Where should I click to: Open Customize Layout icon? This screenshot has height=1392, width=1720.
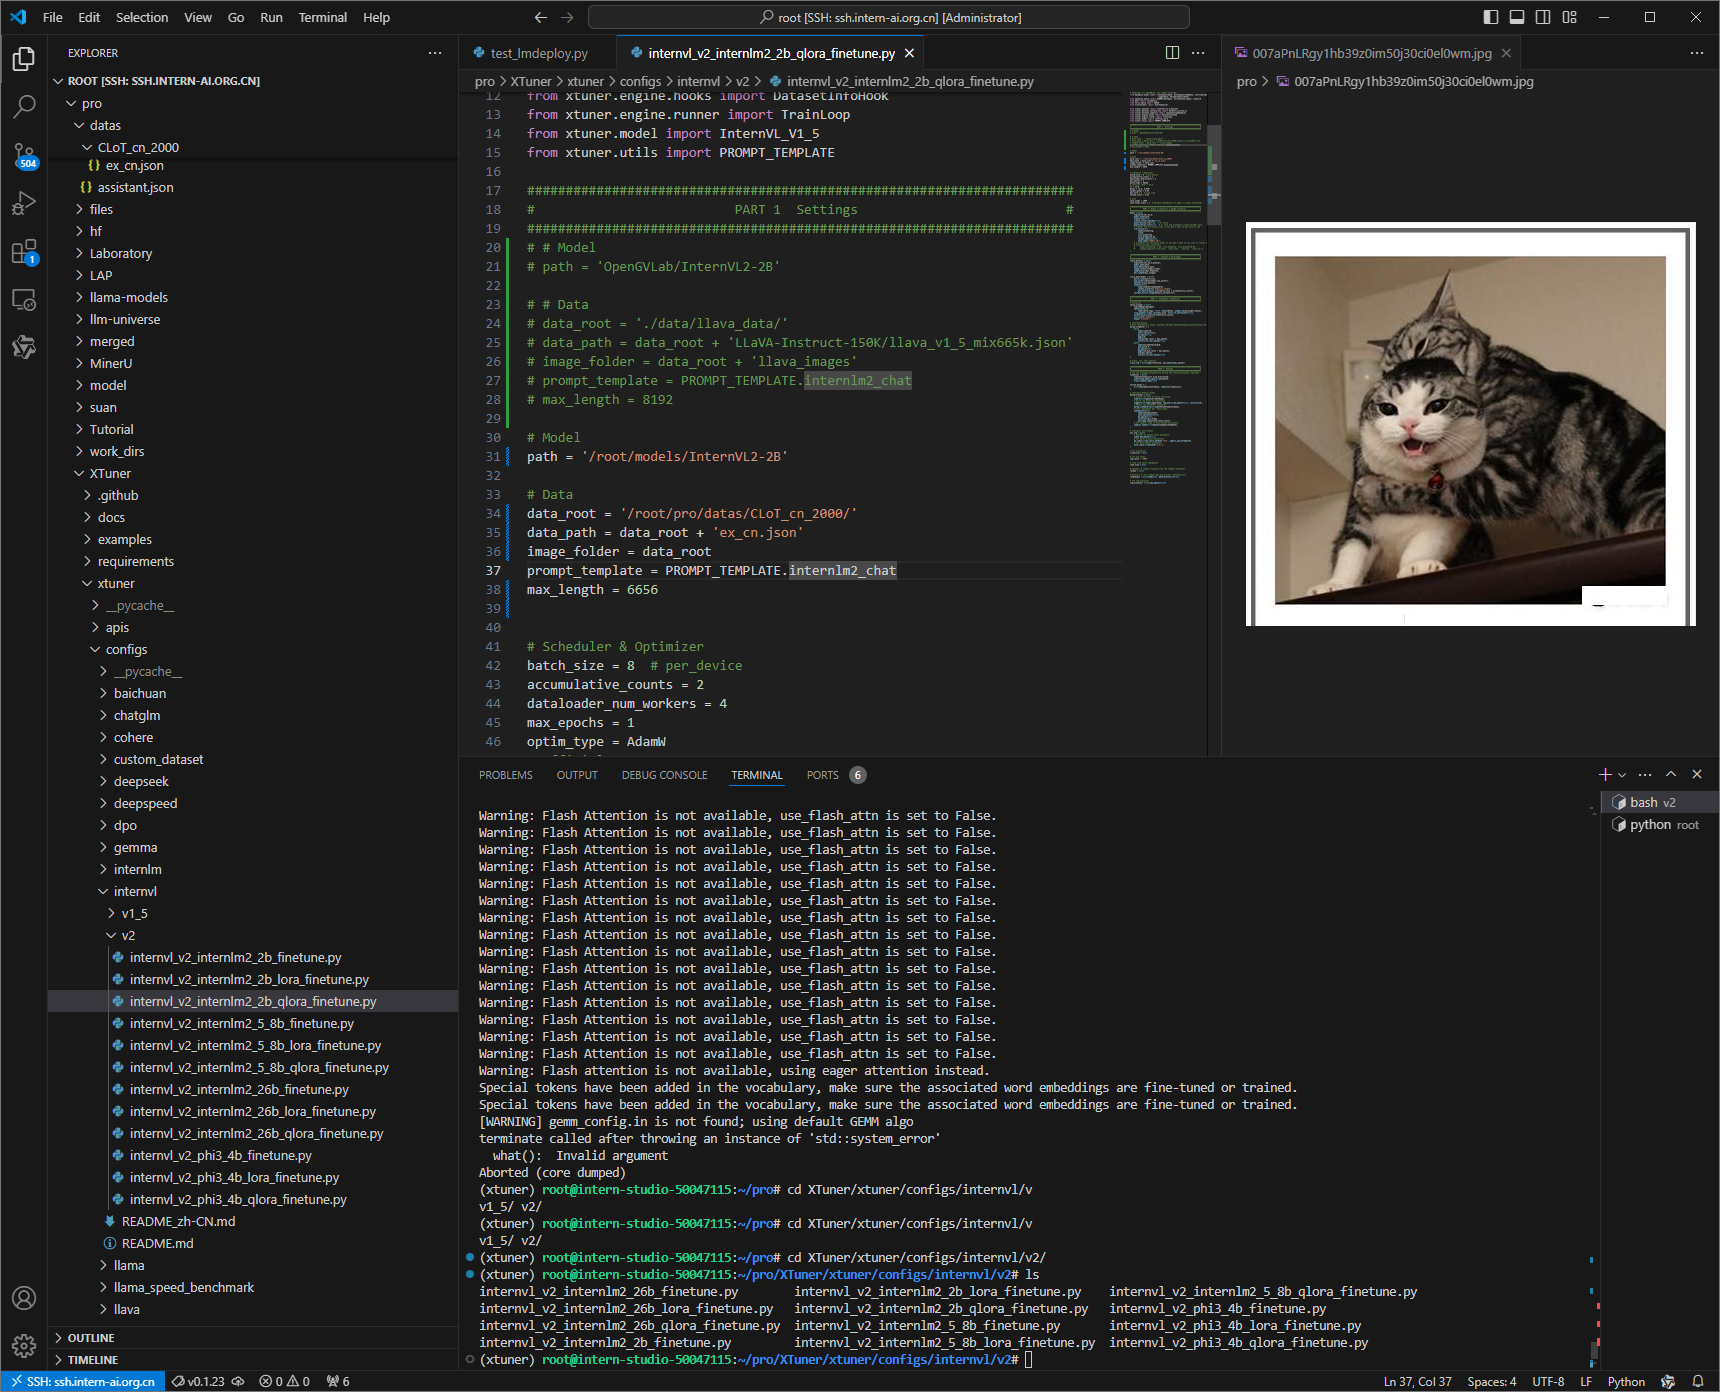1569,17
